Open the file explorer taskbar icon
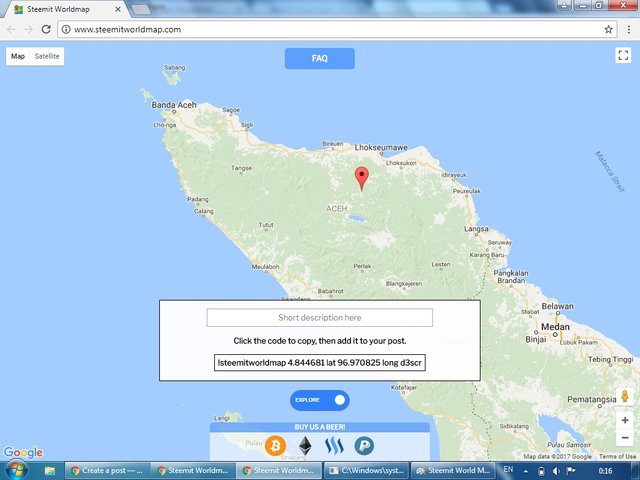 [50, 471]
